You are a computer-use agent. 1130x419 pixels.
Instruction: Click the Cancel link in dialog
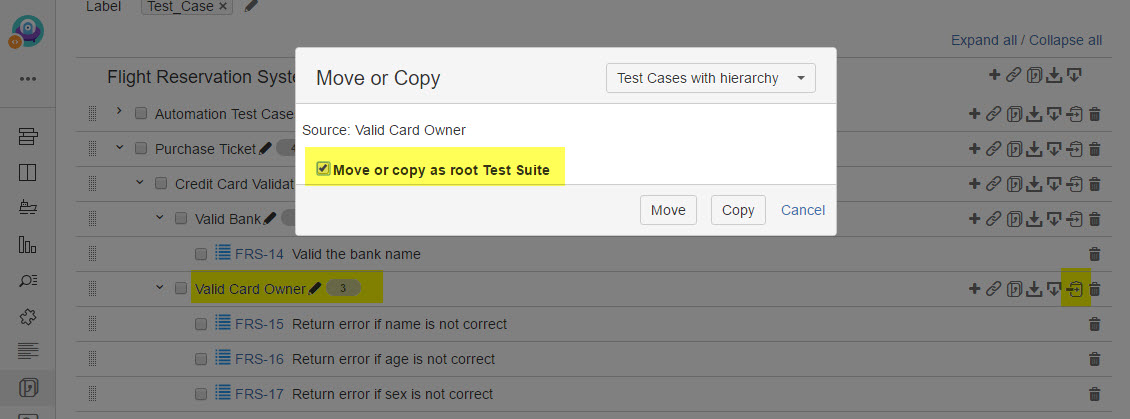coord(803,210)
